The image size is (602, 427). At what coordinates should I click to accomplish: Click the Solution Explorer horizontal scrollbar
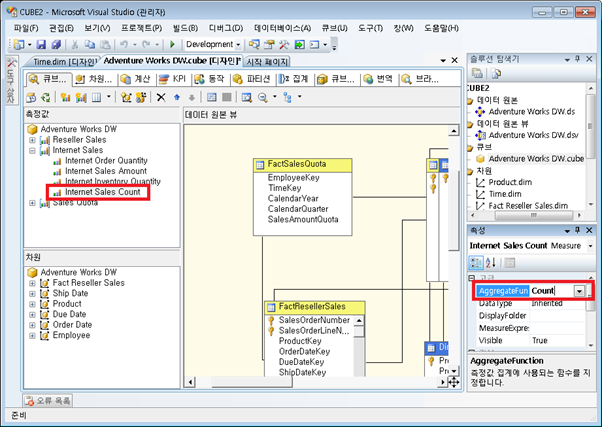tap(534, 215)
